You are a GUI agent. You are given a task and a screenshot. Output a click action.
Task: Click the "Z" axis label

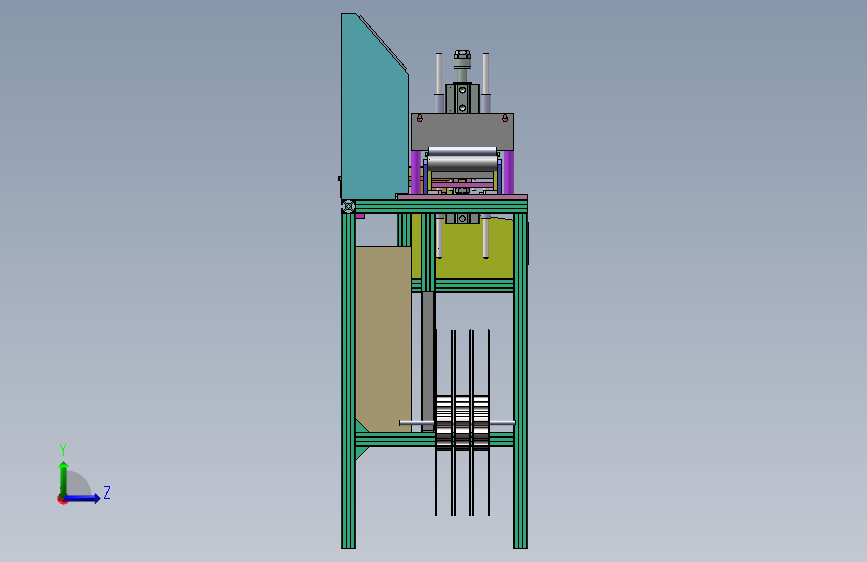tap(107, 492)
